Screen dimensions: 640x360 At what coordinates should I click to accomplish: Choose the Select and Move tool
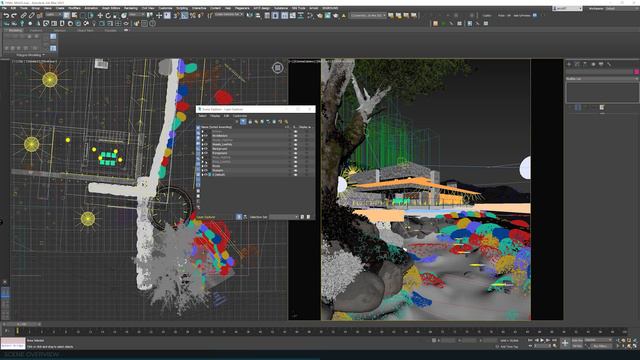tap(100, 16)
